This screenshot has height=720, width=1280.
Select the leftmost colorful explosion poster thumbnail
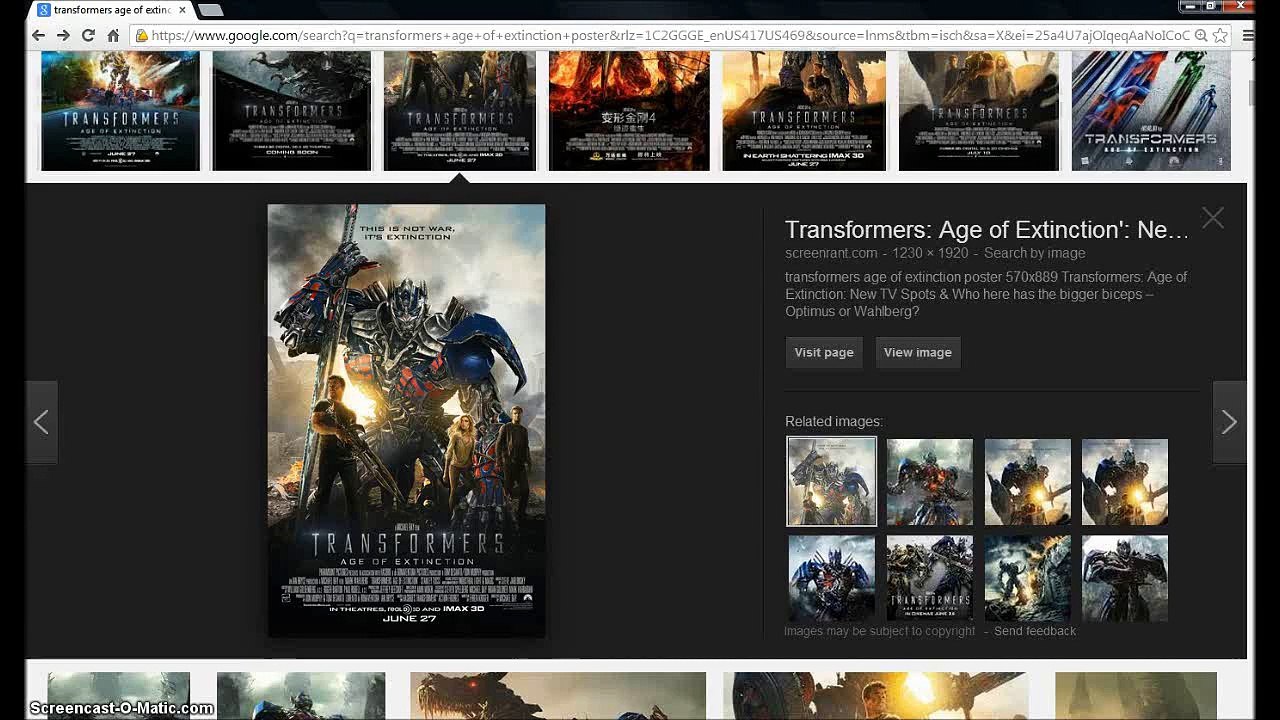click(x=120, y=111)
